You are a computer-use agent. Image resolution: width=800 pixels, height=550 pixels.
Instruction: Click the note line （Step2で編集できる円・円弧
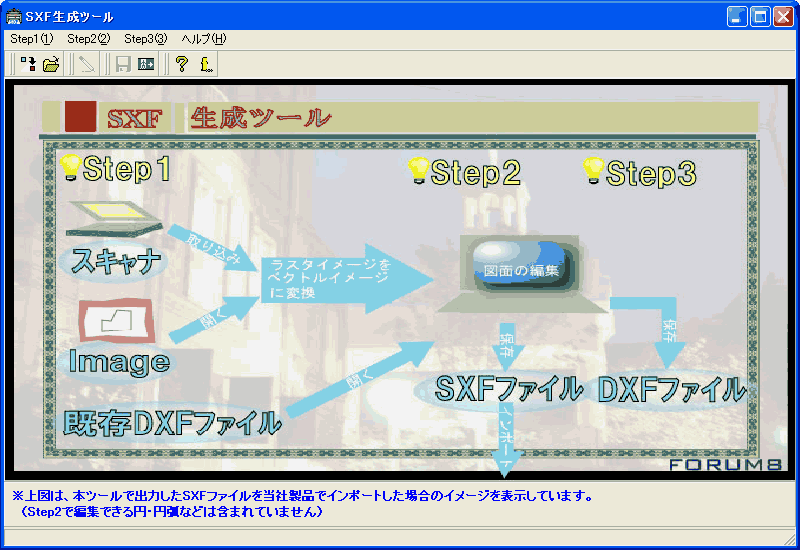171,512
